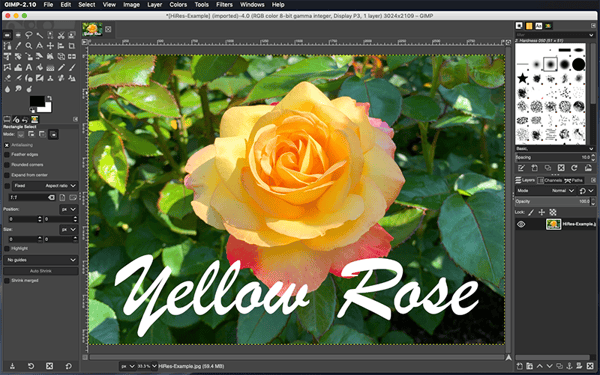Click the portrait orientation button beside 1:1
Screen dimensions: 600x375
pos(62,197)
